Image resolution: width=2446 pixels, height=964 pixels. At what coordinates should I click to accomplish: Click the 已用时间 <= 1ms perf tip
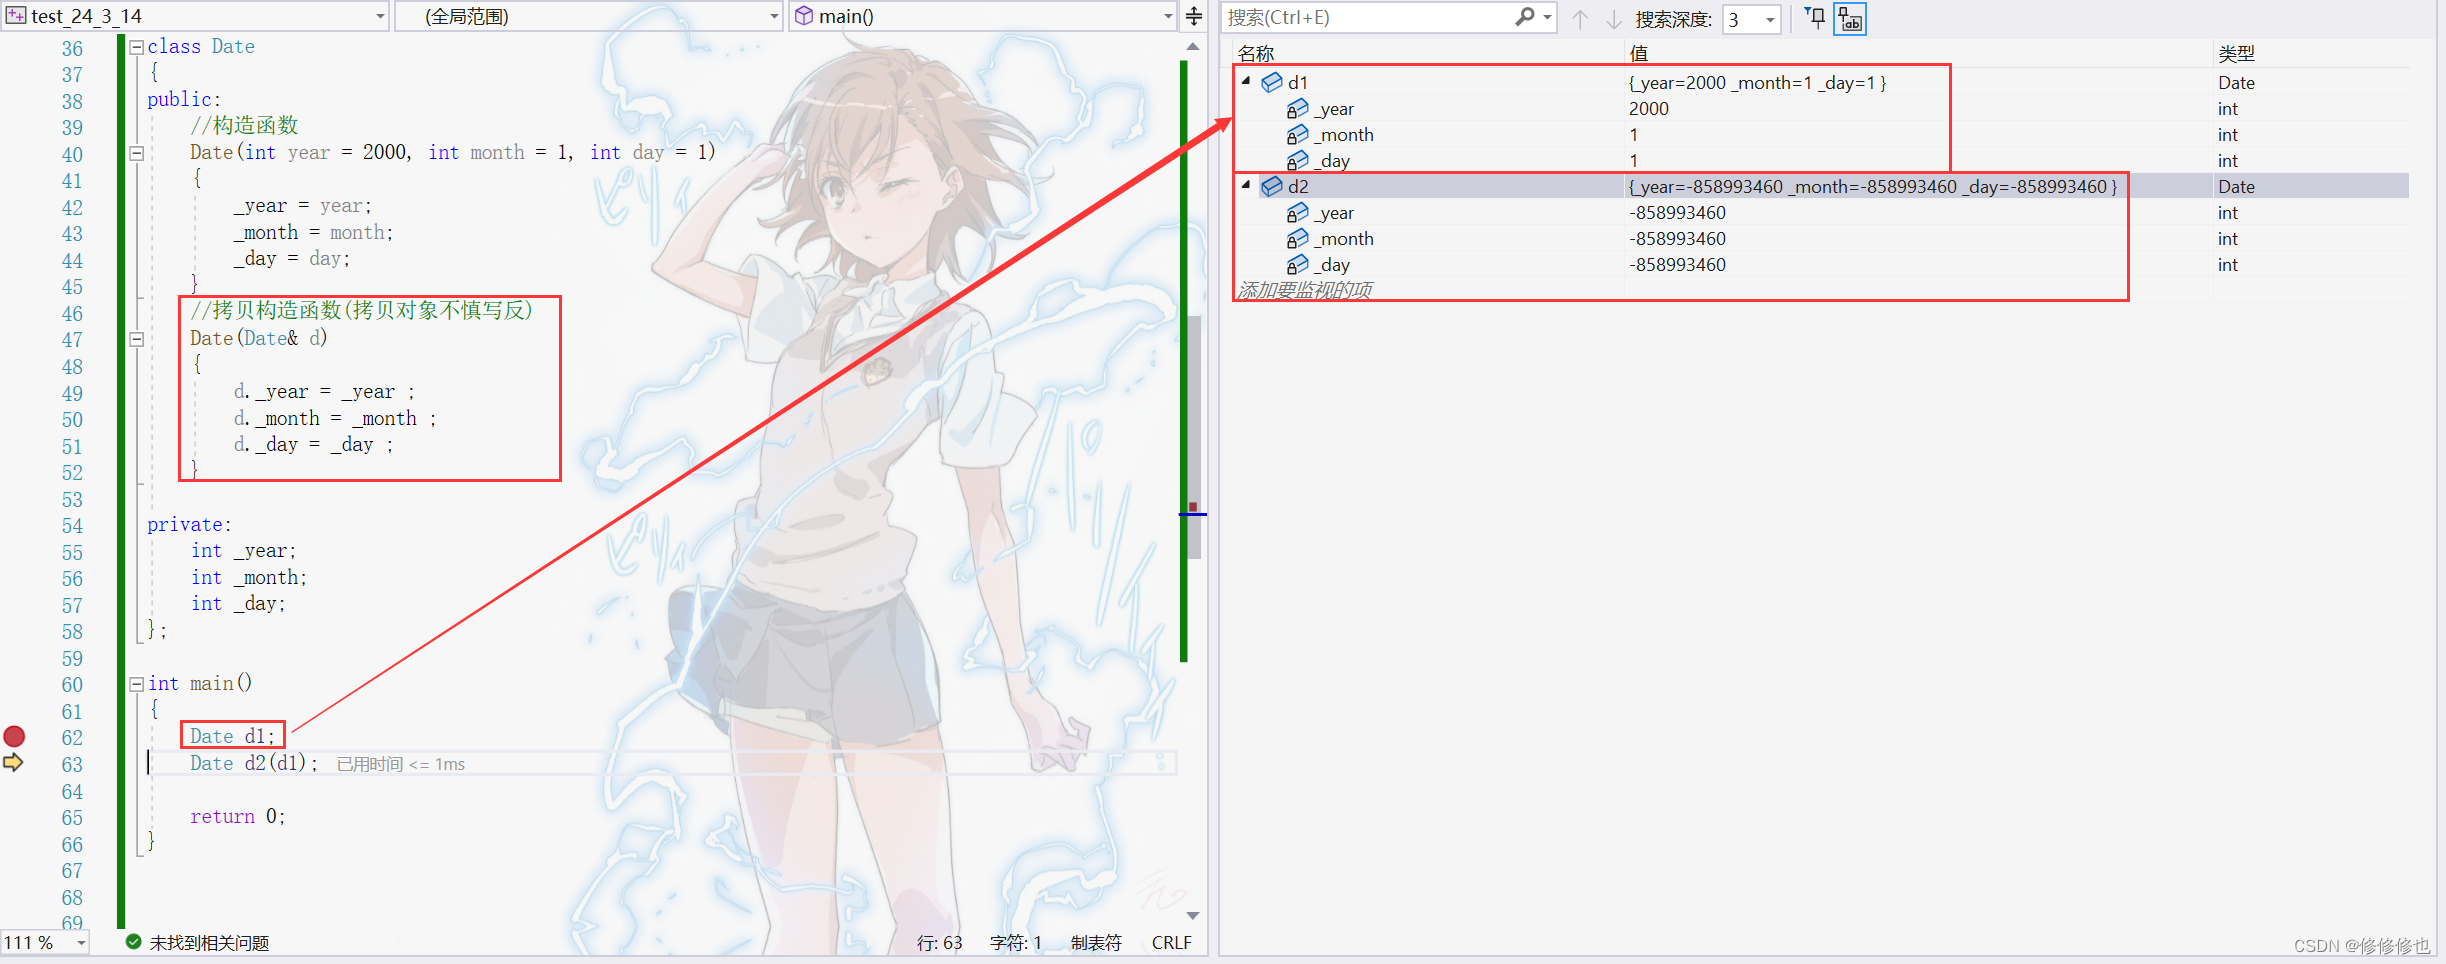(x=401, y=764)
